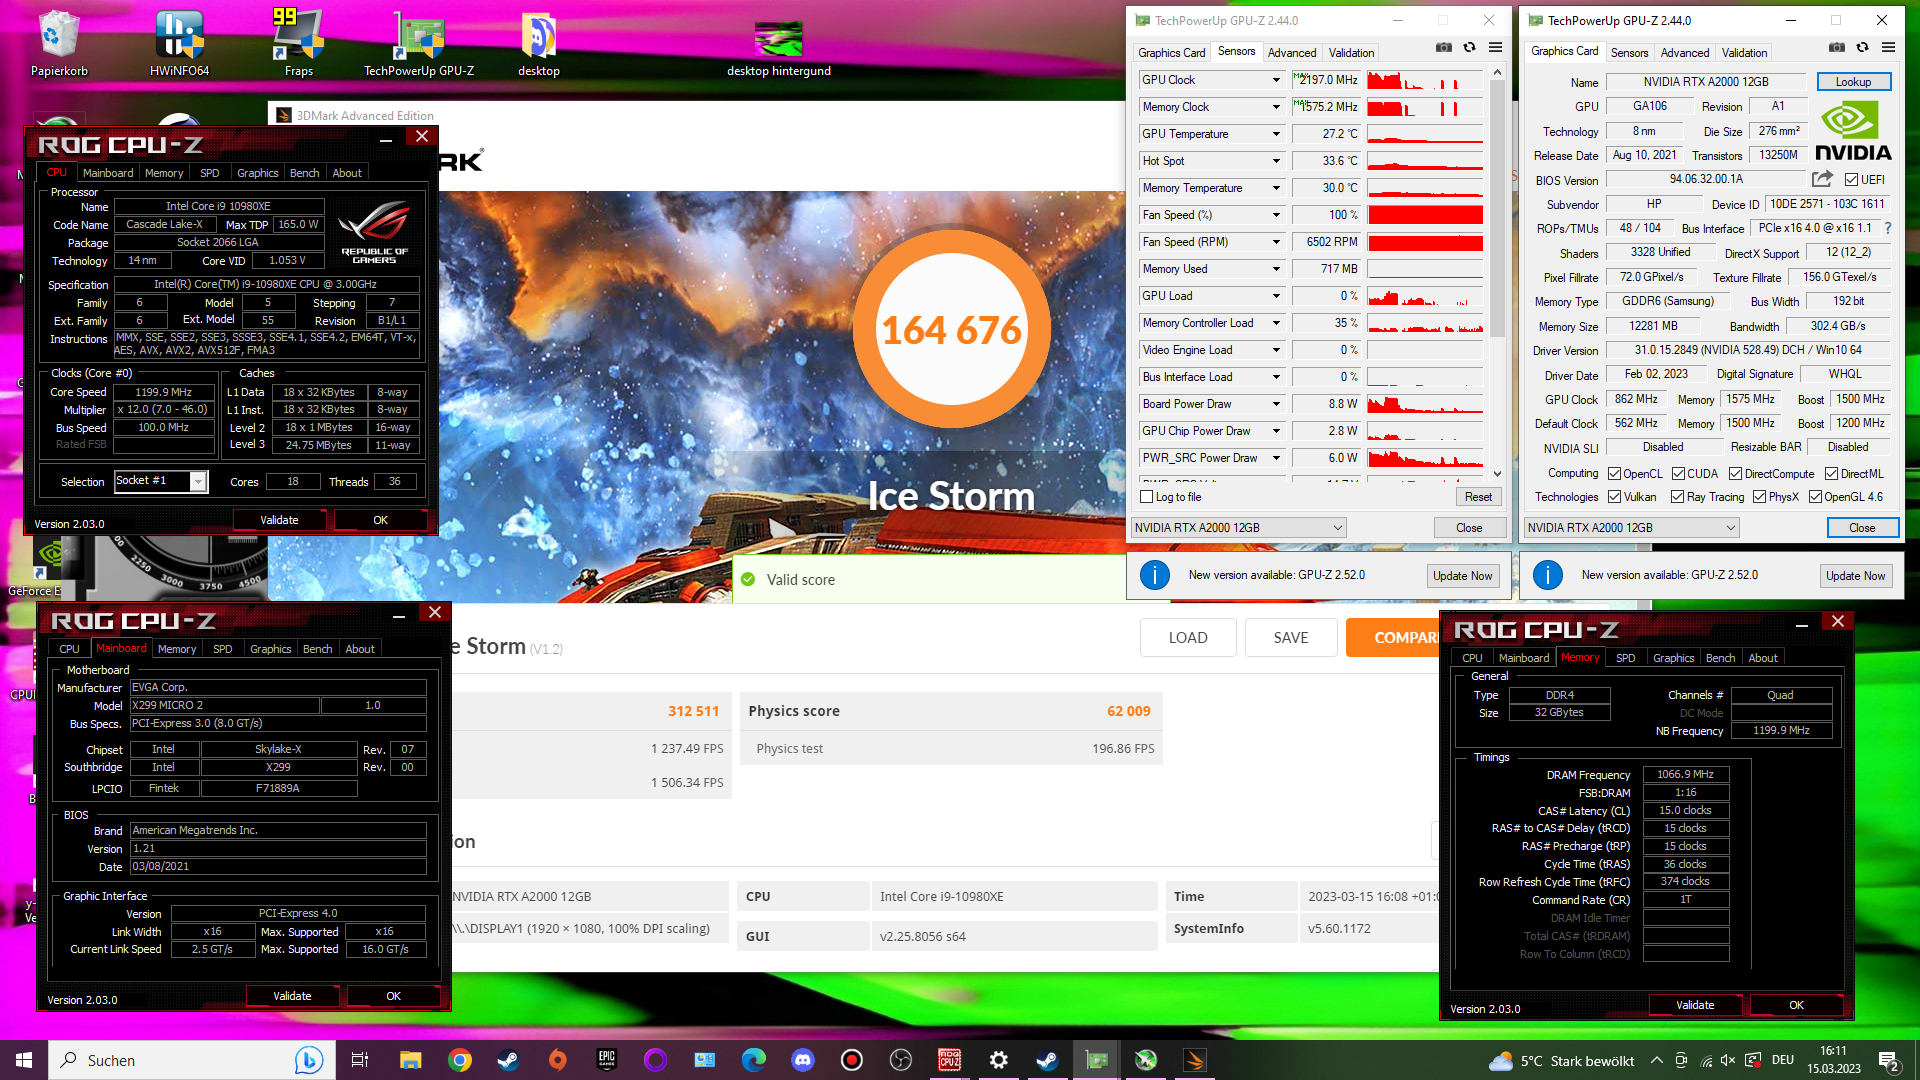Expand the GPU Clock sensor dropdown
Viewport: 1920px width, 1080px height.
pos(1275,80)
